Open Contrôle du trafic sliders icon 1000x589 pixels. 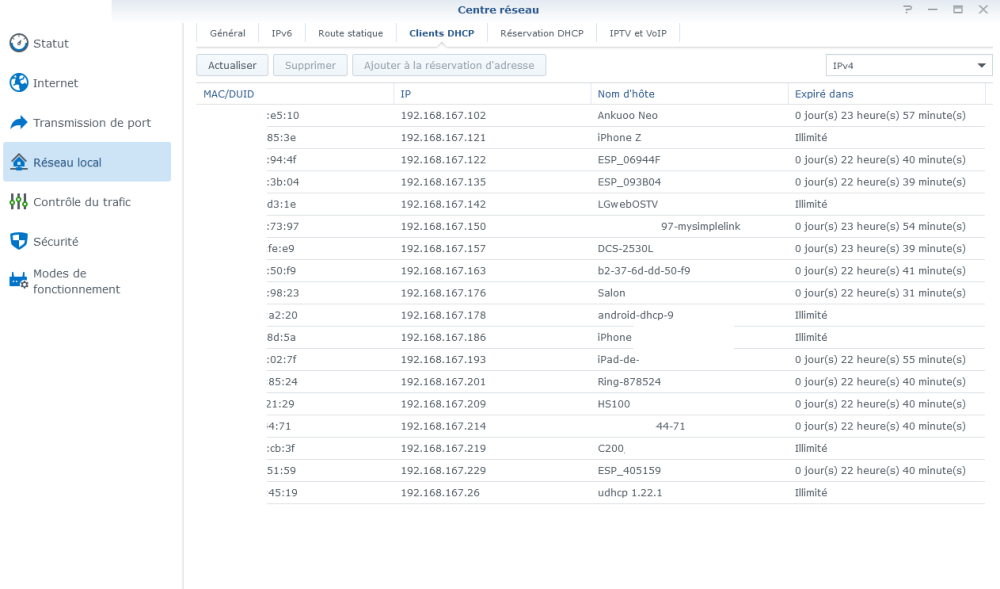tap(18, 202)
